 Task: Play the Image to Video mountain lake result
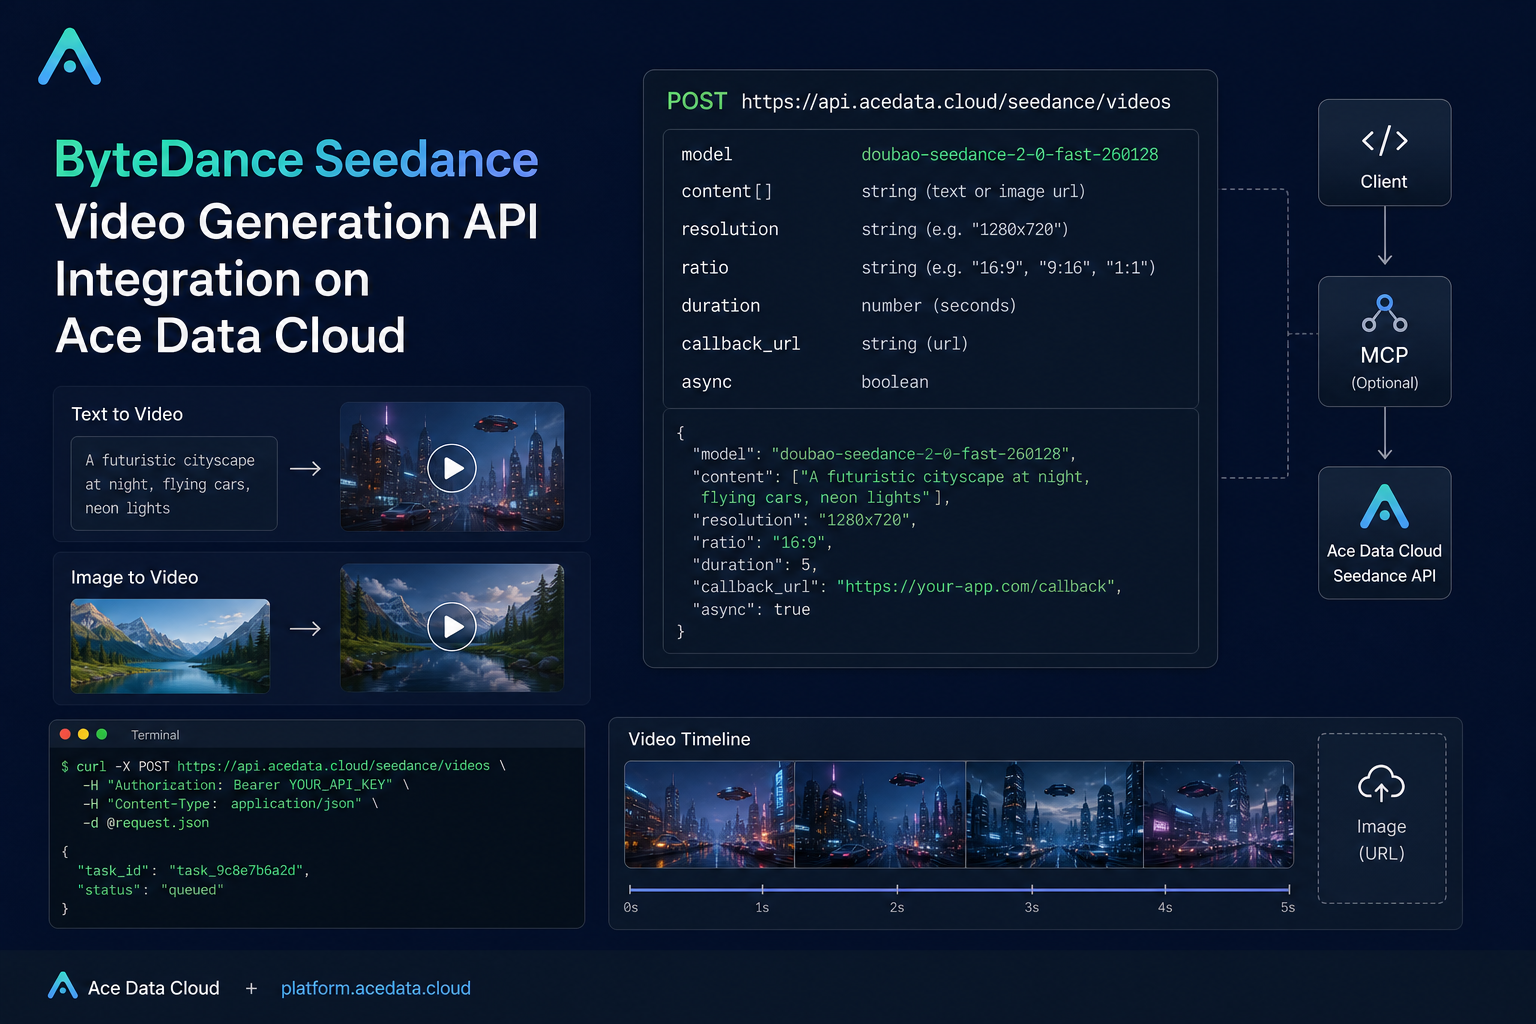pos(452,627)
